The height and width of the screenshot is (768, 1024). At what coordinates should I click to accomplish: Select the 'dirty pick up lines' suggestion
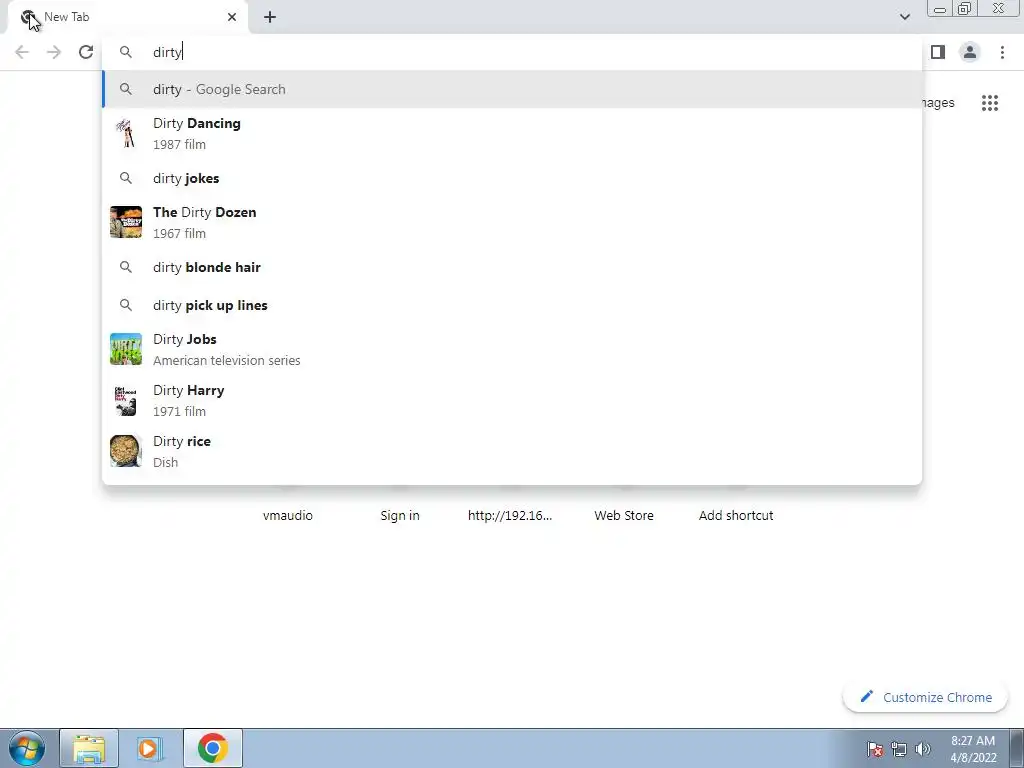coord(512,305)
